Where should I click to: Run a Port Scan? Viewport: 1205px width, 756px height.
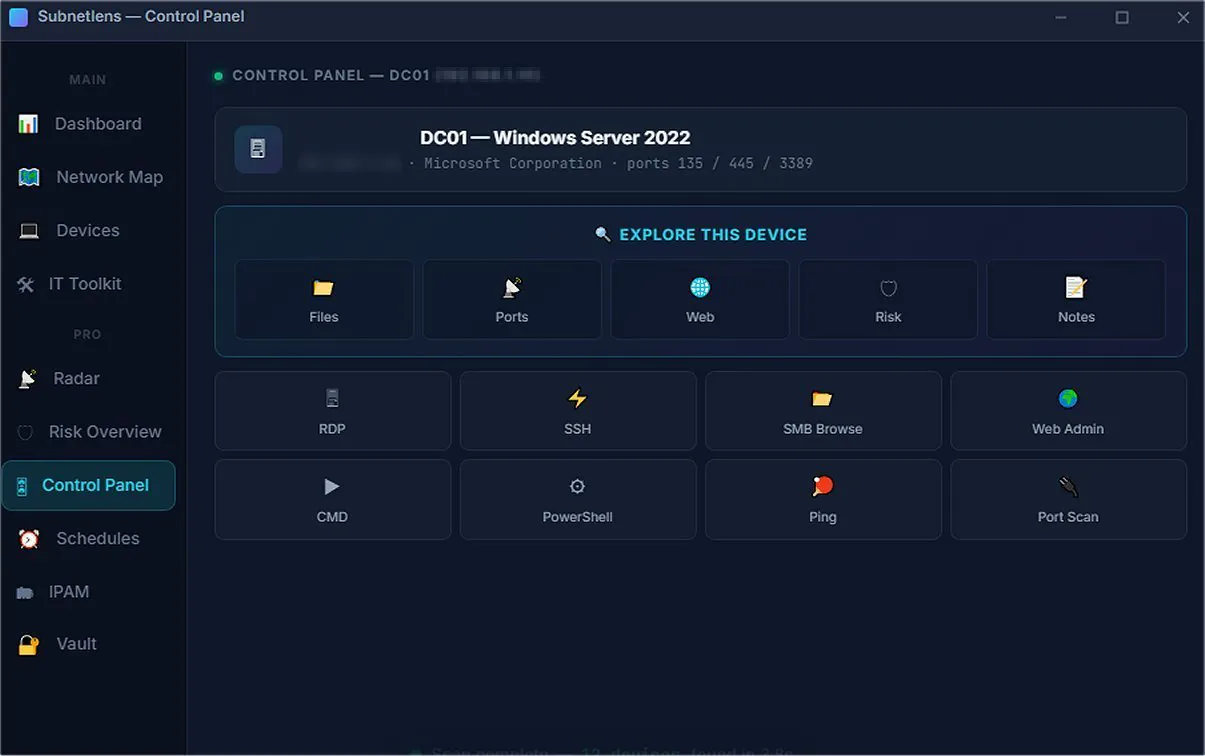1068,500
